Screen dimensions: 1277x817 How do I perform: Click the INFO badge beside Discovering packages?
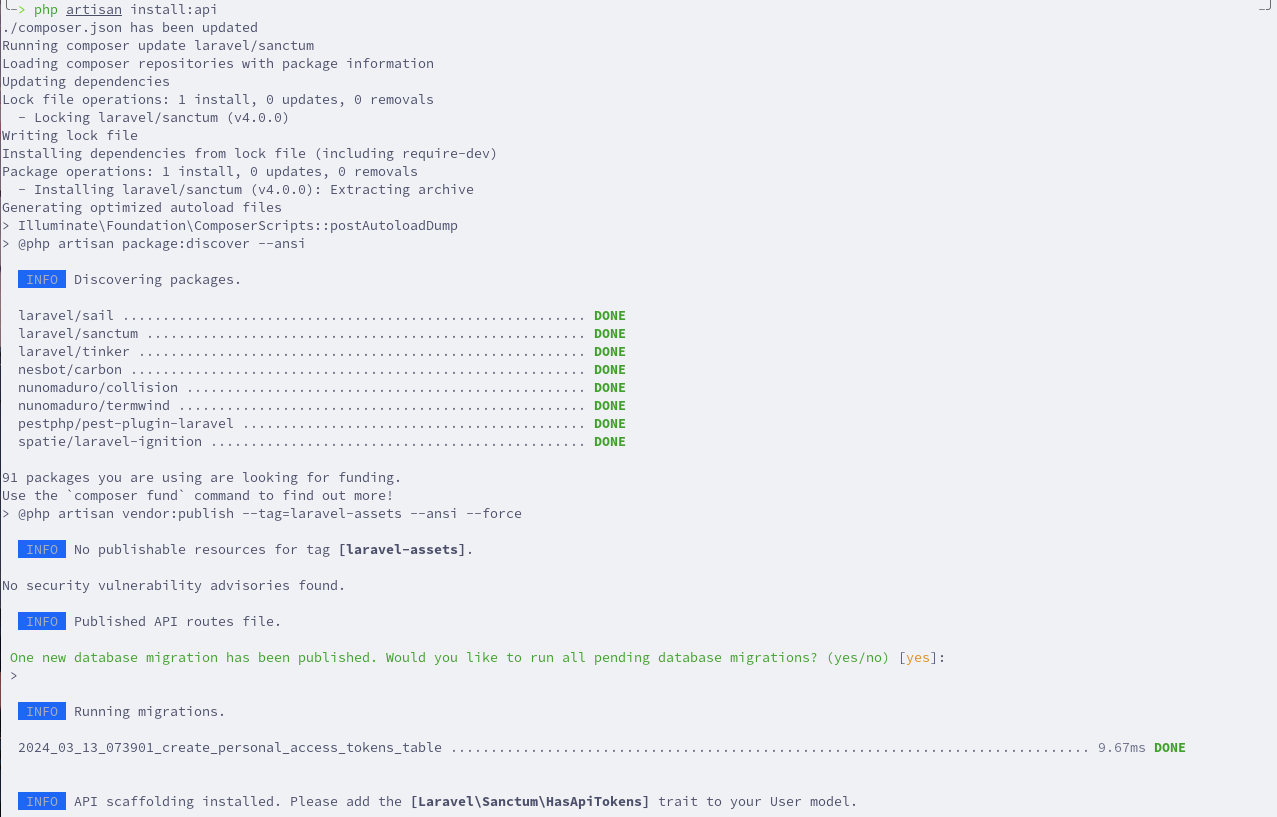click(42, 279)
